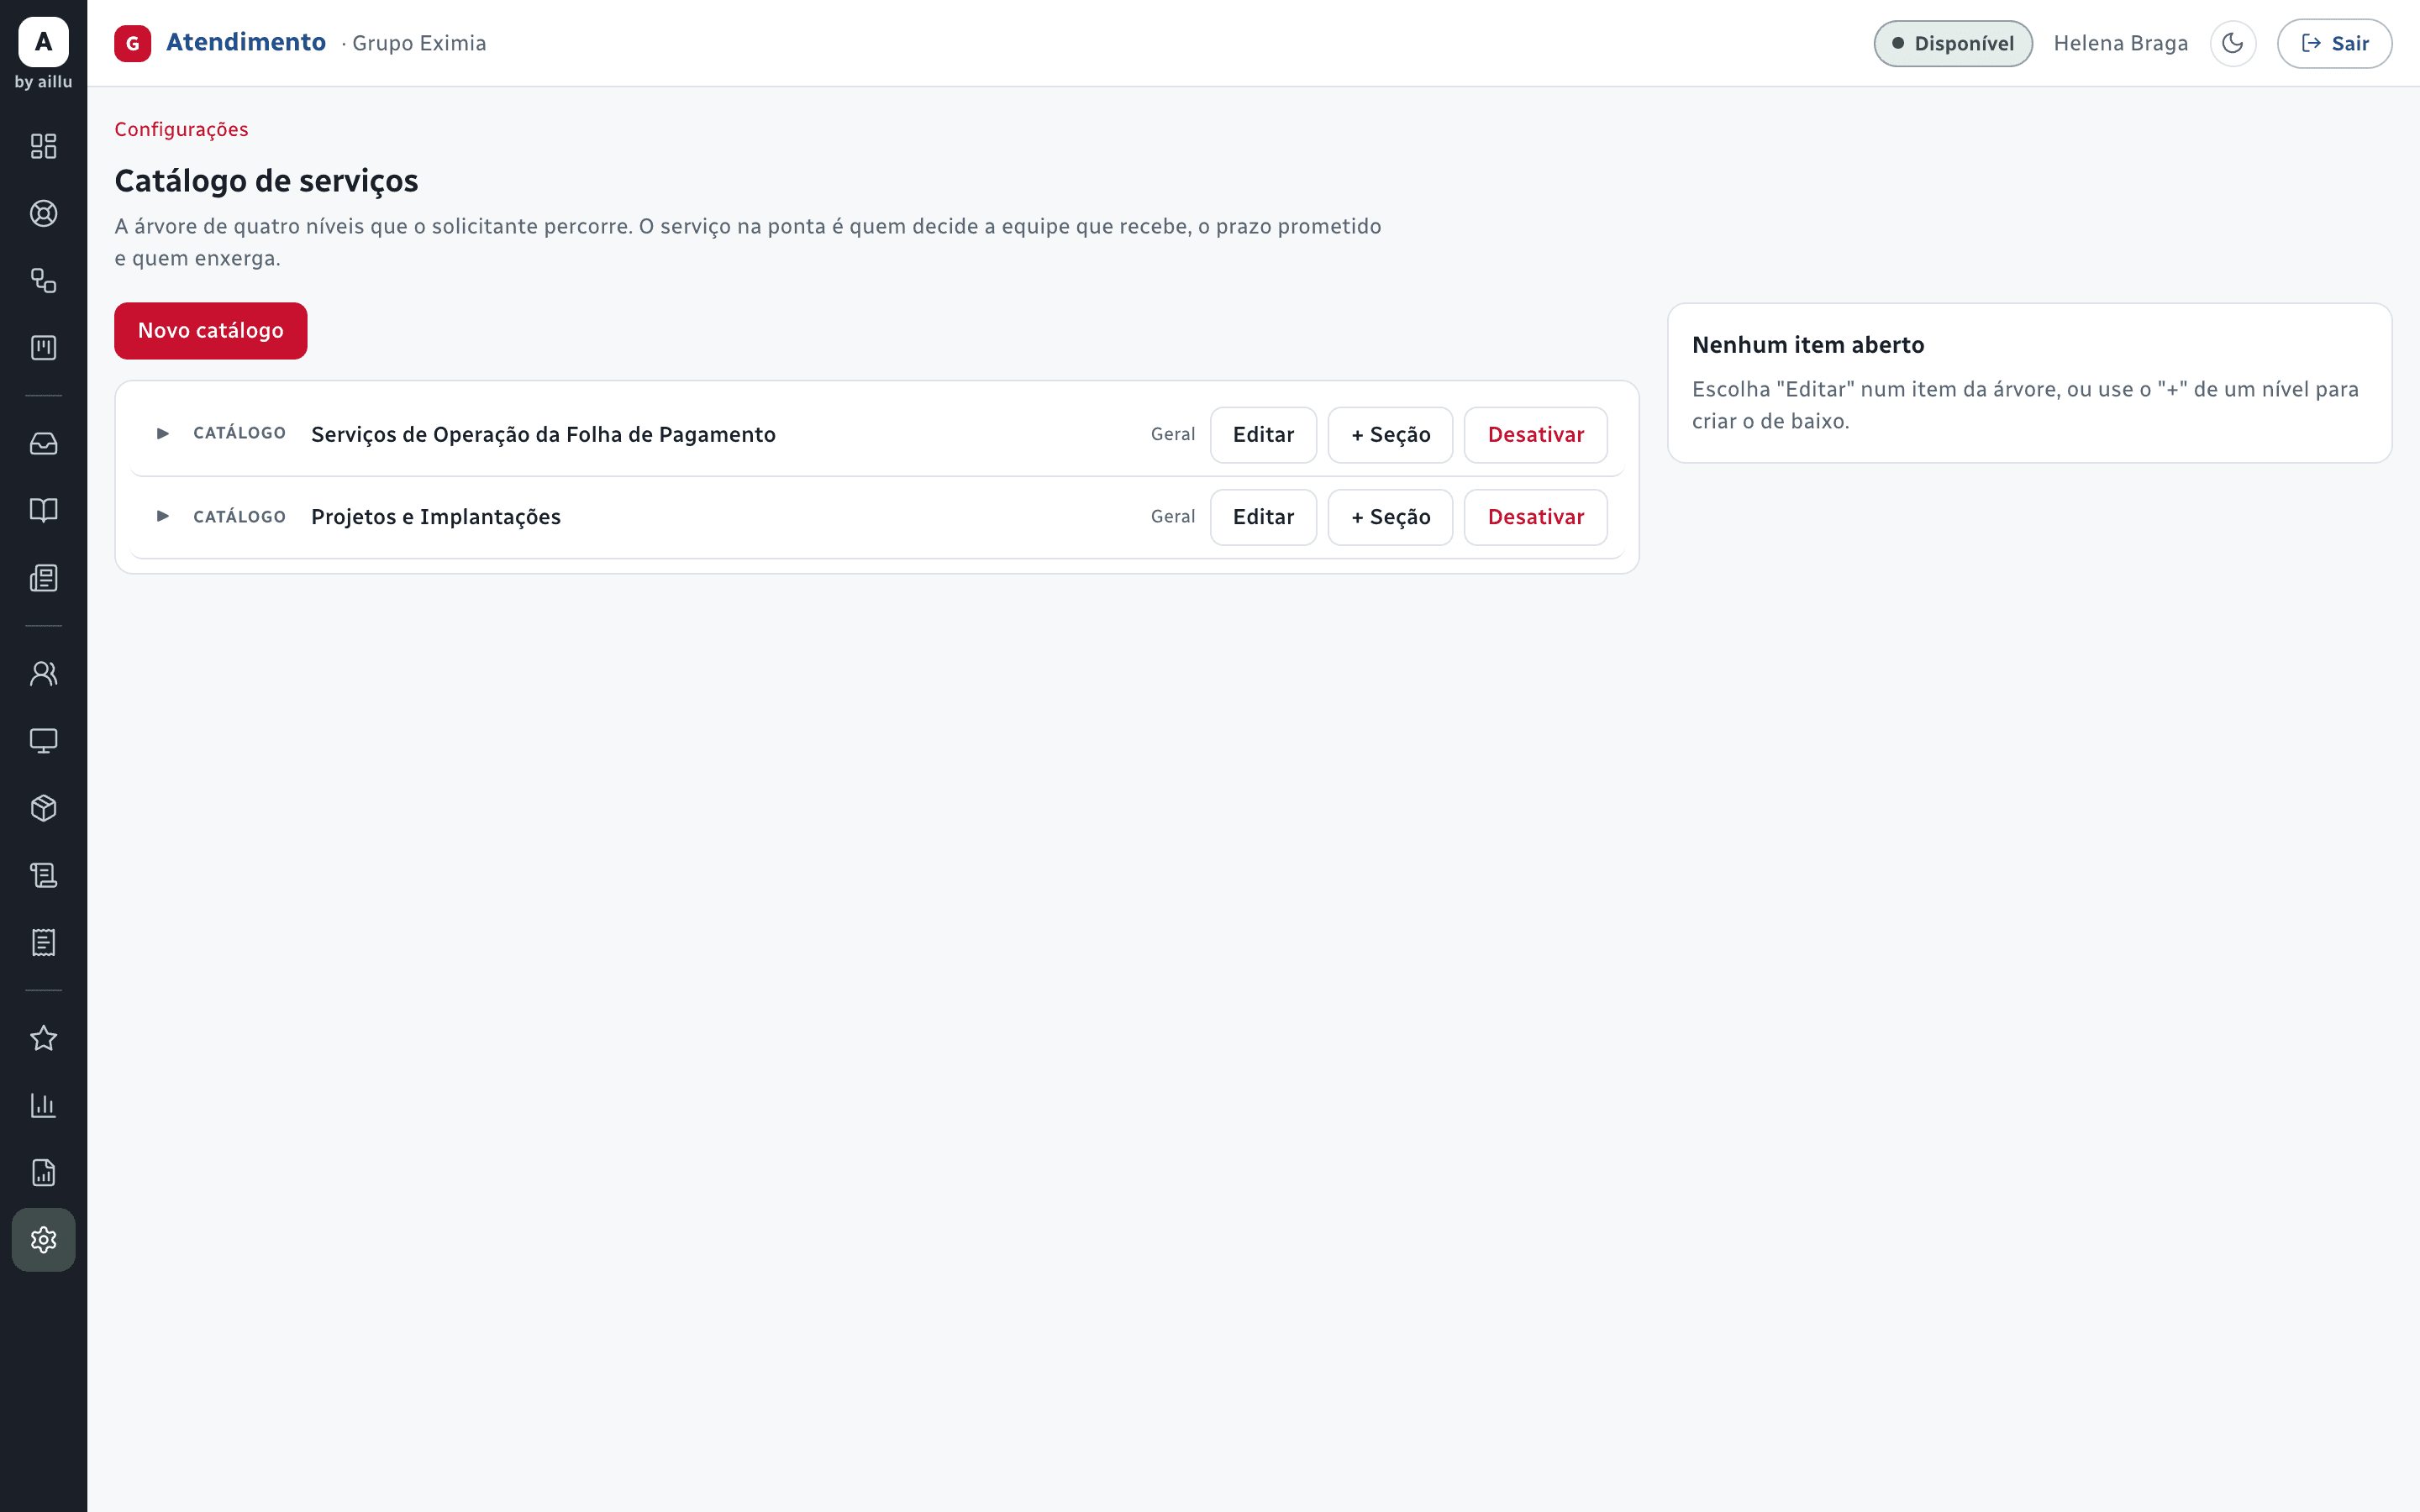Change the Disponível availability status
This screenshot has width=2420, height=1512.
click(x=1953, y=43)
